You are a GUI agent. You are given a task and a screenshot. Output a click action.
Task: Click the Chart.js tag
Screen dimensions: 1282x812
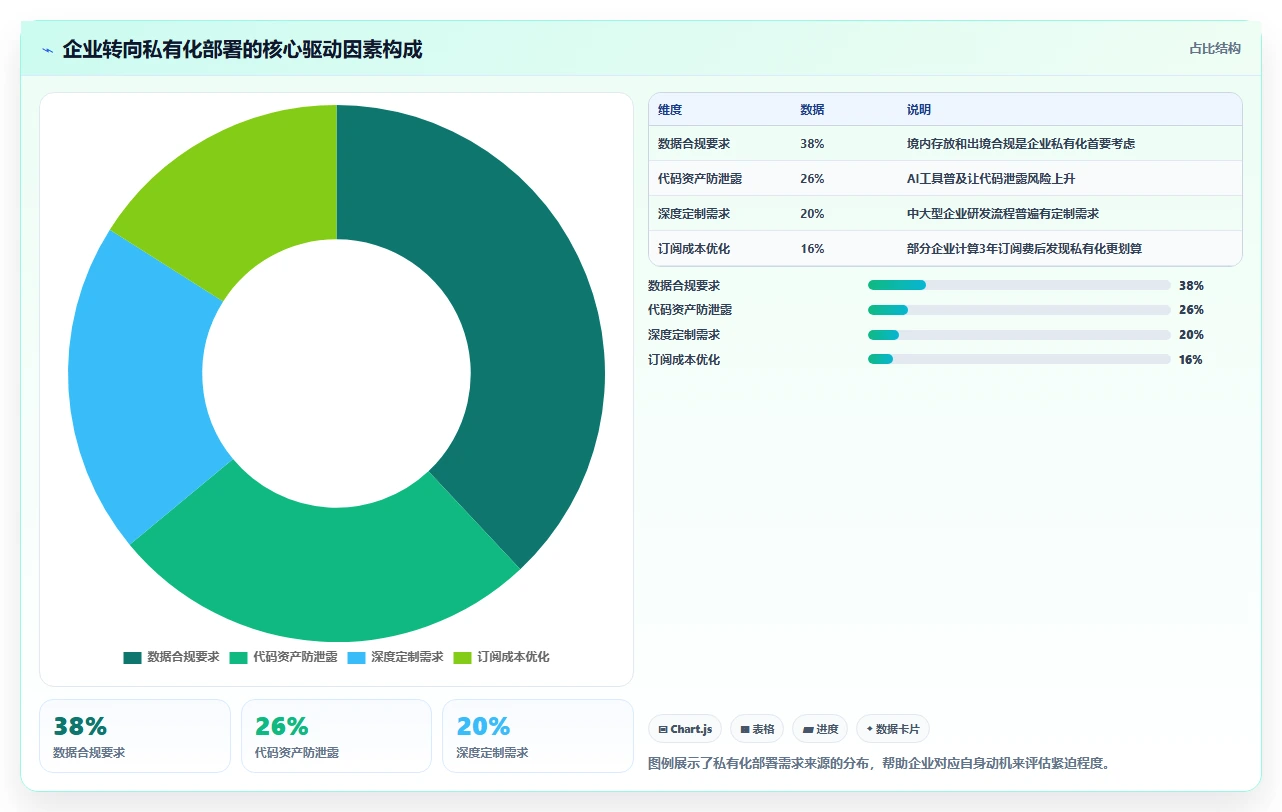tap(685, 729)
